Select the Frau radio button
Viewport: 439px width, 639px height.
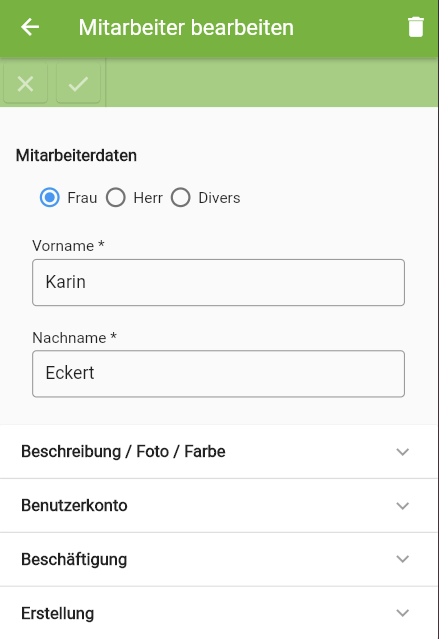click(x=50, y=198)
